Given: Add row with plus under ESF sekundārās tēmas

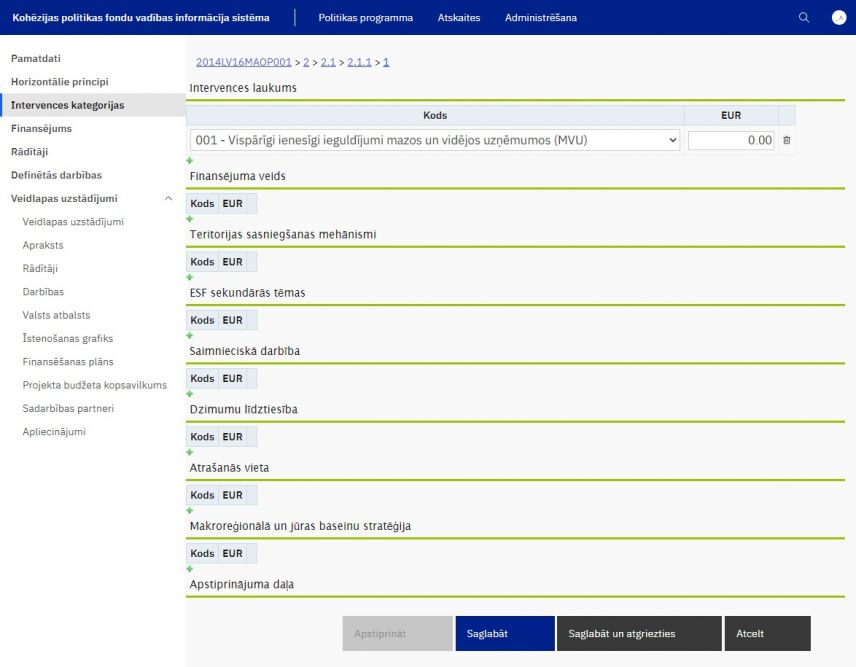Looking at the screenshot, I should (x=190, y=335).
